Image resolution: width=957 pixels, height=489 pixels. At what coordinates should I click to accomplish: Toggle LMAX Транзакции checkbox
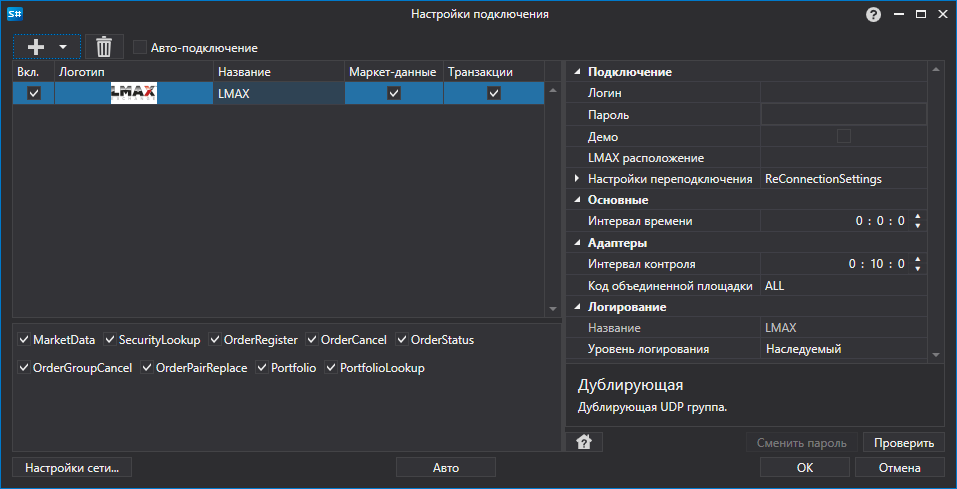[494, 93]
